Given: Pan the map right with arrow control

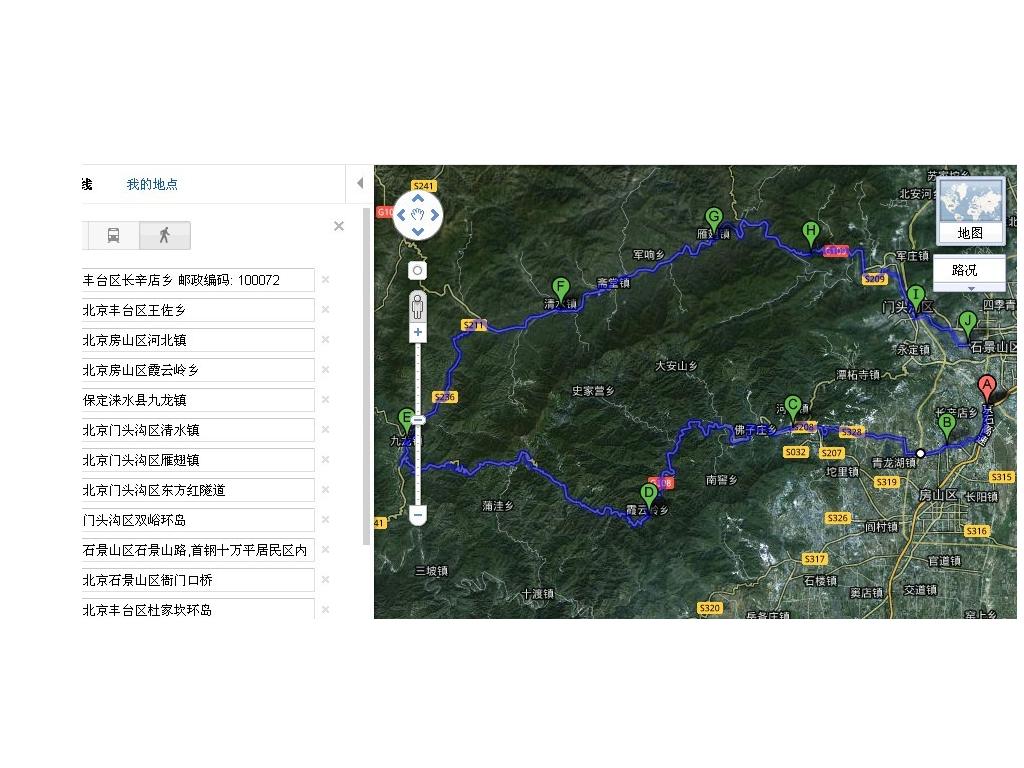Looking at the screenshot, I should click(x=435, y=214).
